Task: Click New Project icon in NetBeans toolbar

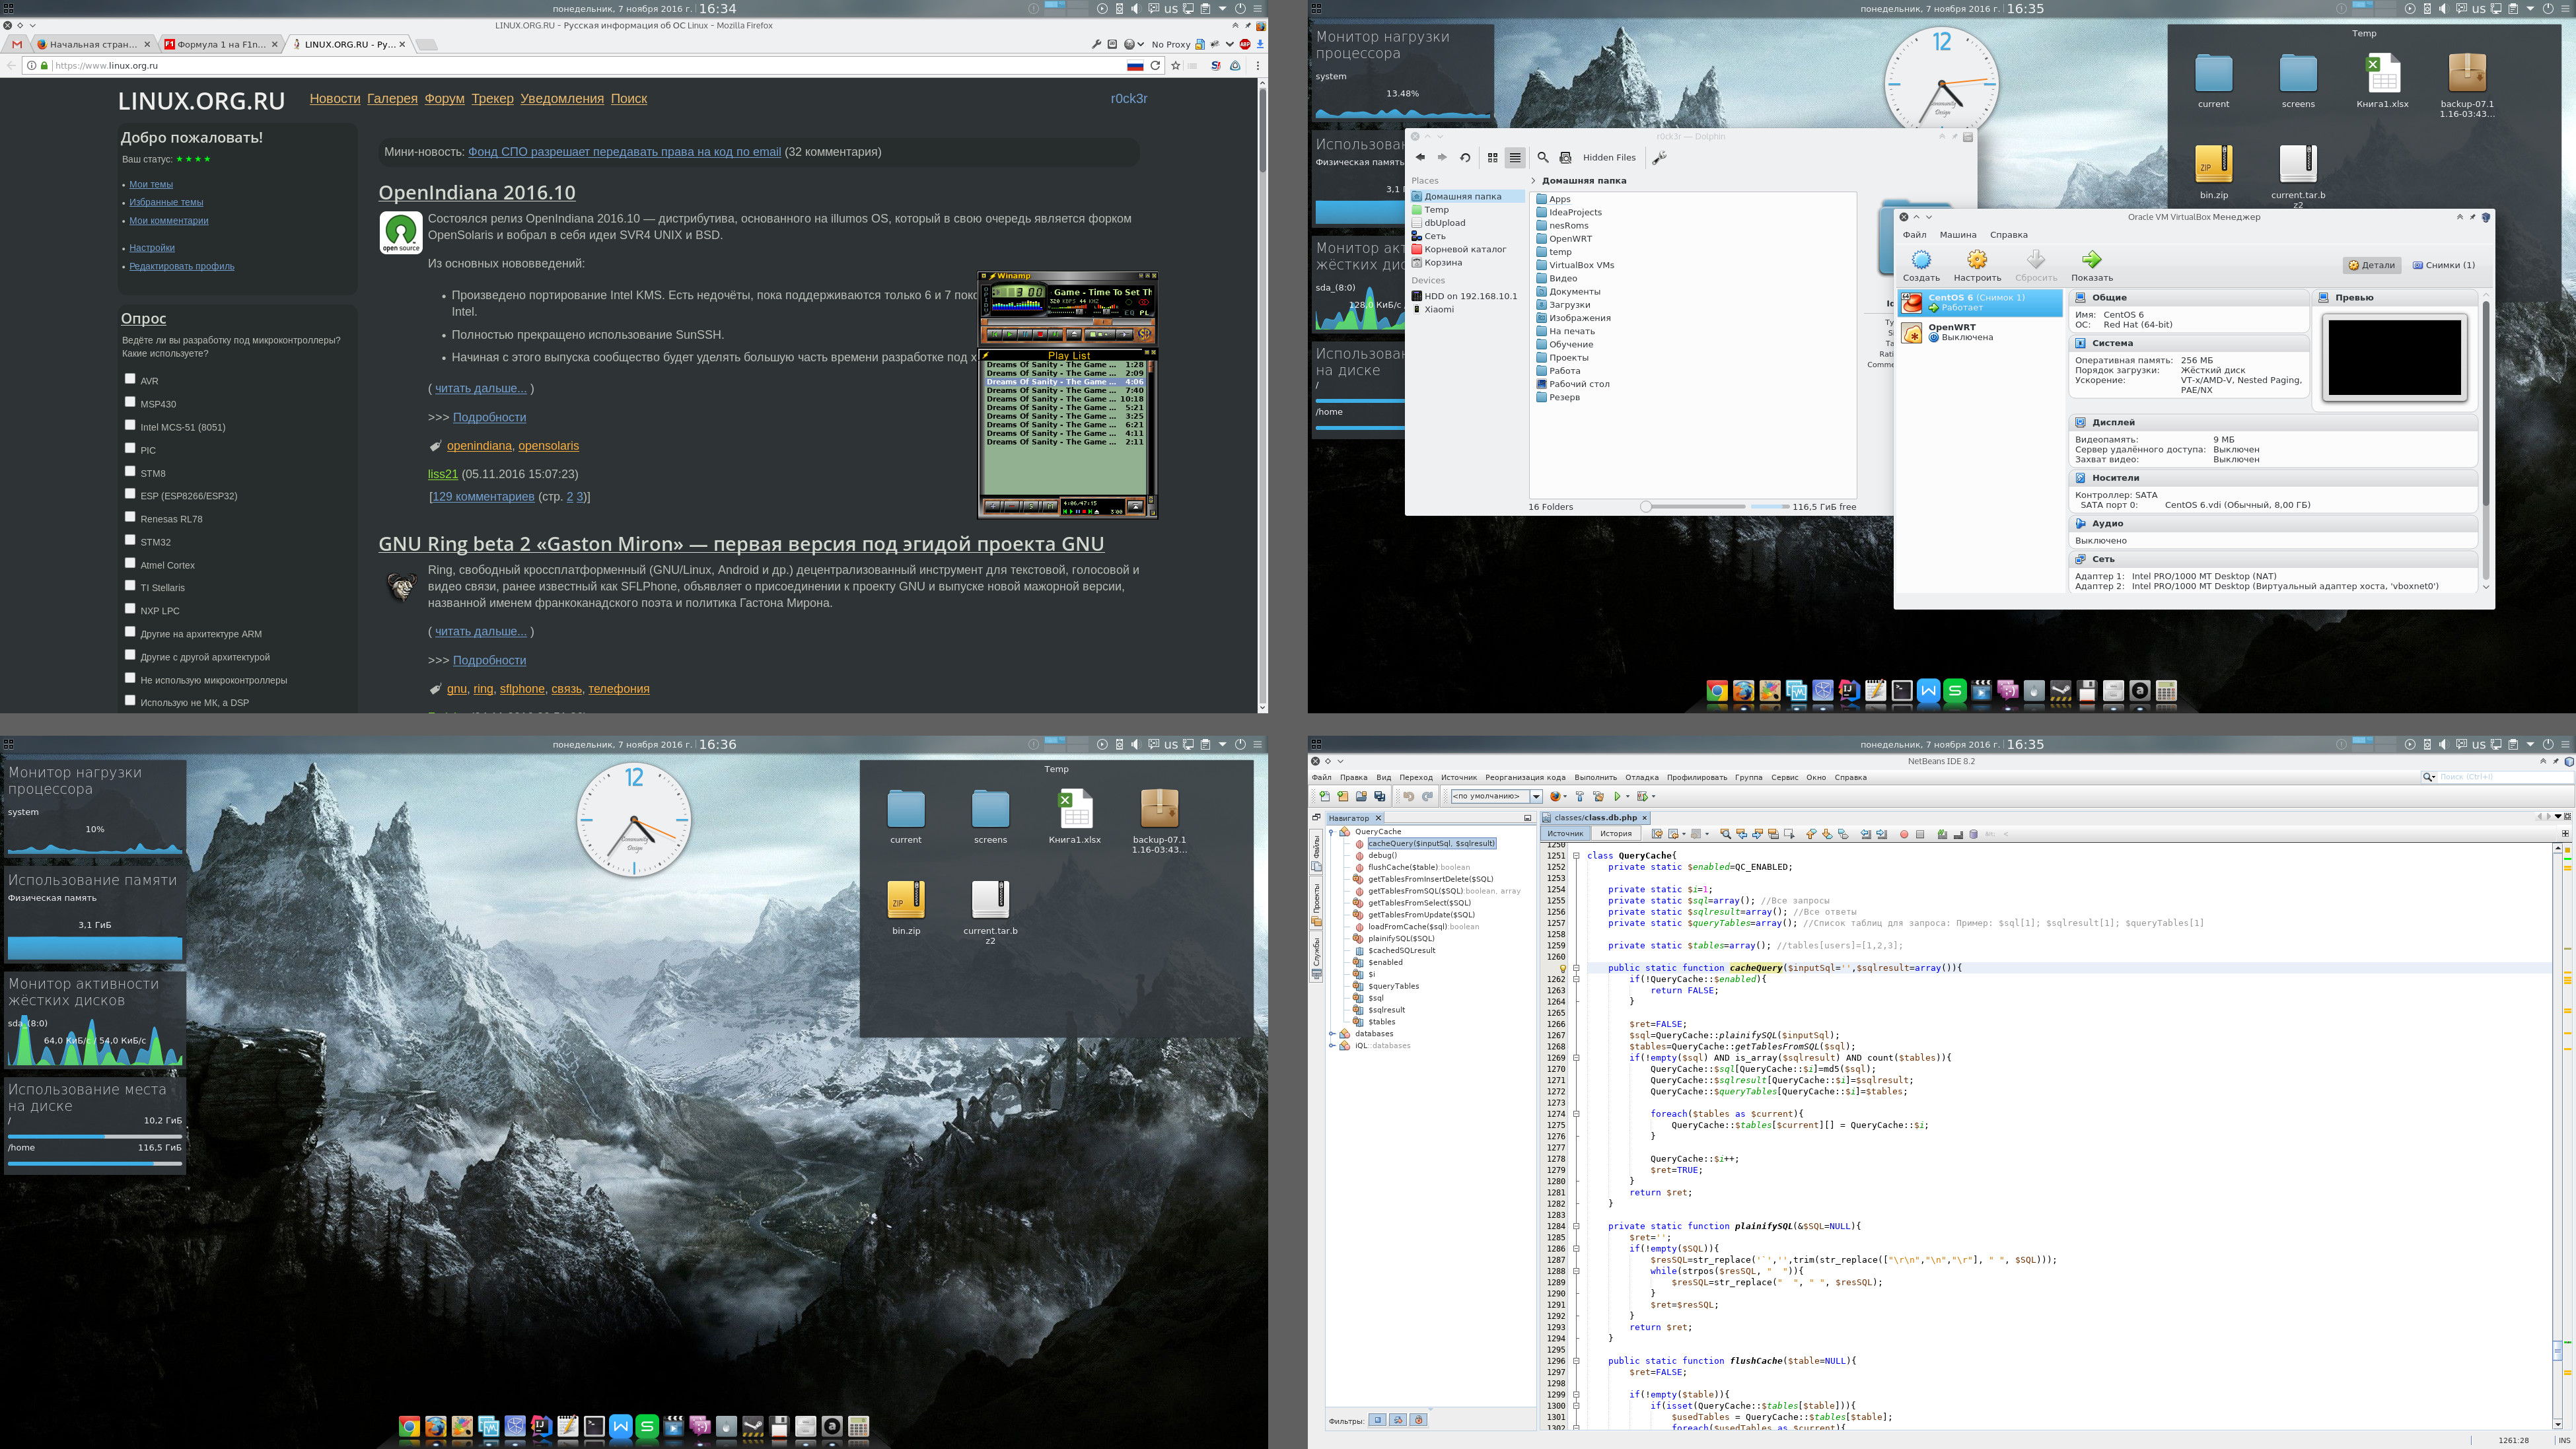Action: (1342, 797)
